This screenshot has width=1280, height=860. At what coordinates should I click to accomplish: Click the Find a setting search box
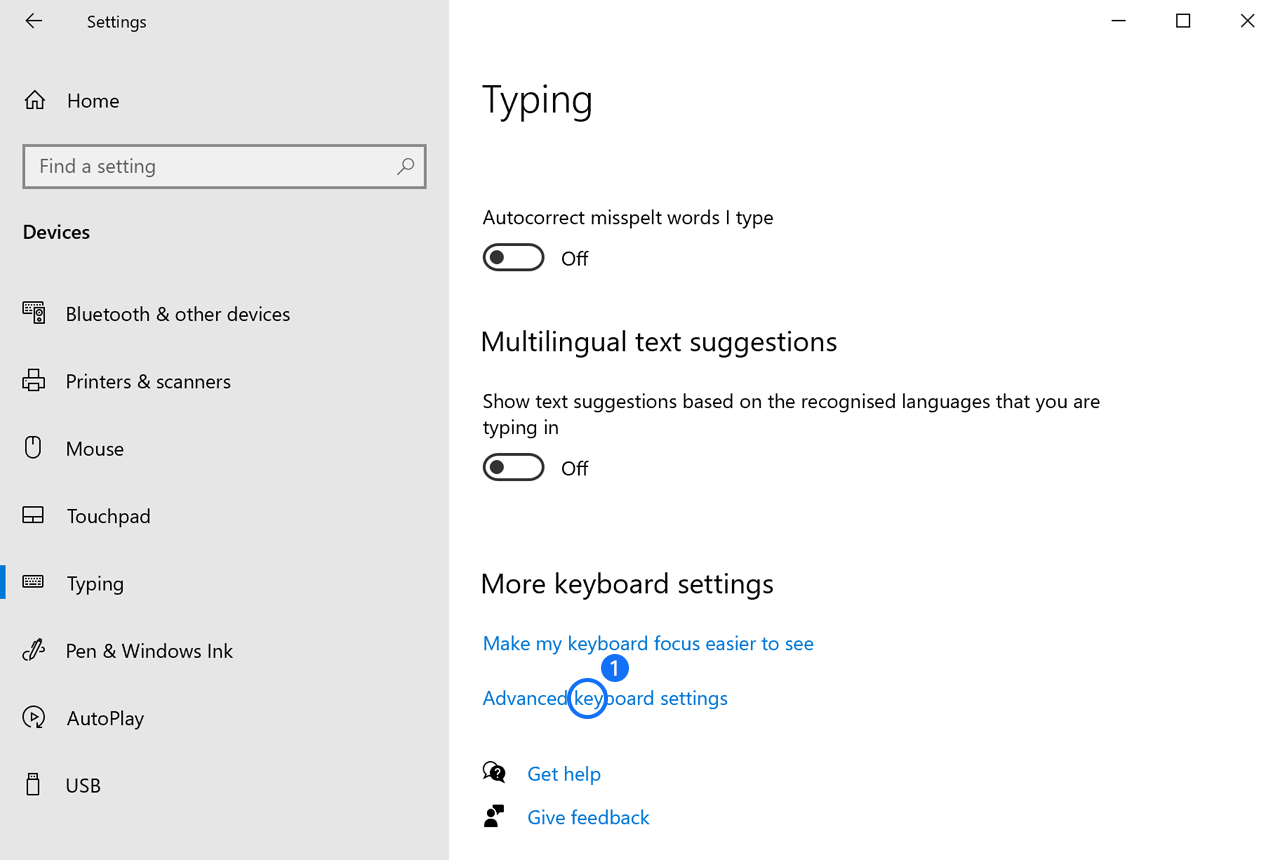coord(210,166)
